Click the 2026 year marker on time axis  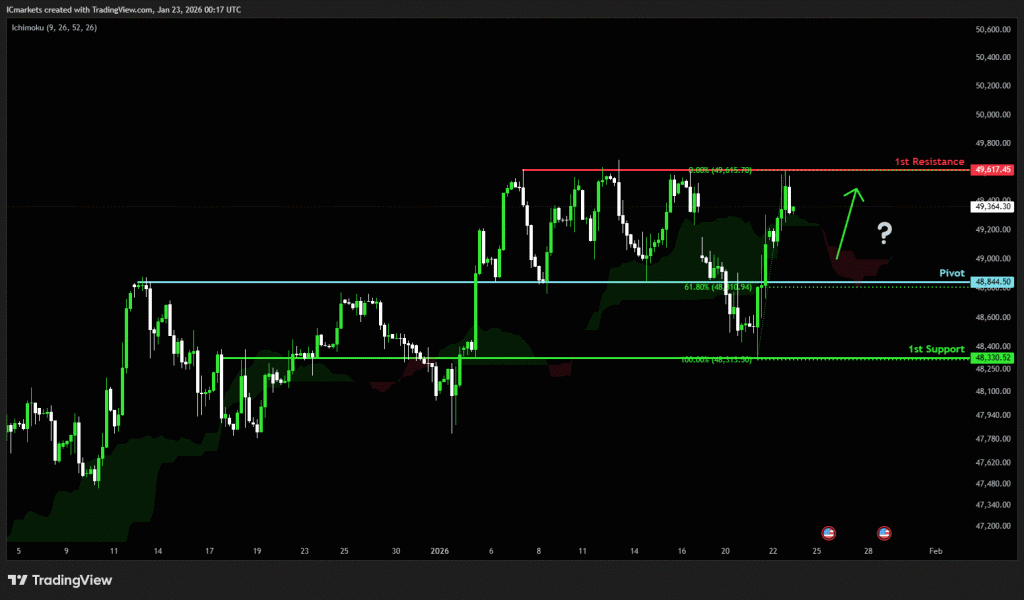(441, 551)
